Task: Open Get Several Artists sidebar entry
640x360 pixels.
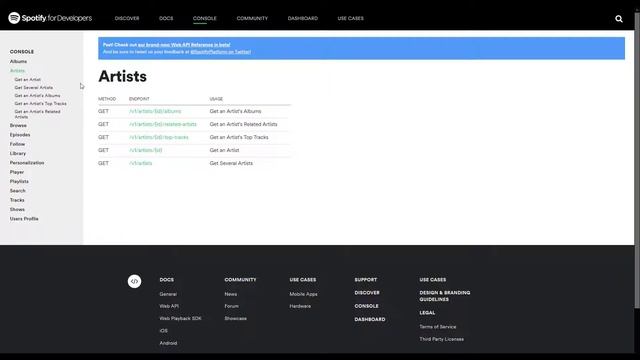Action: 33,87
